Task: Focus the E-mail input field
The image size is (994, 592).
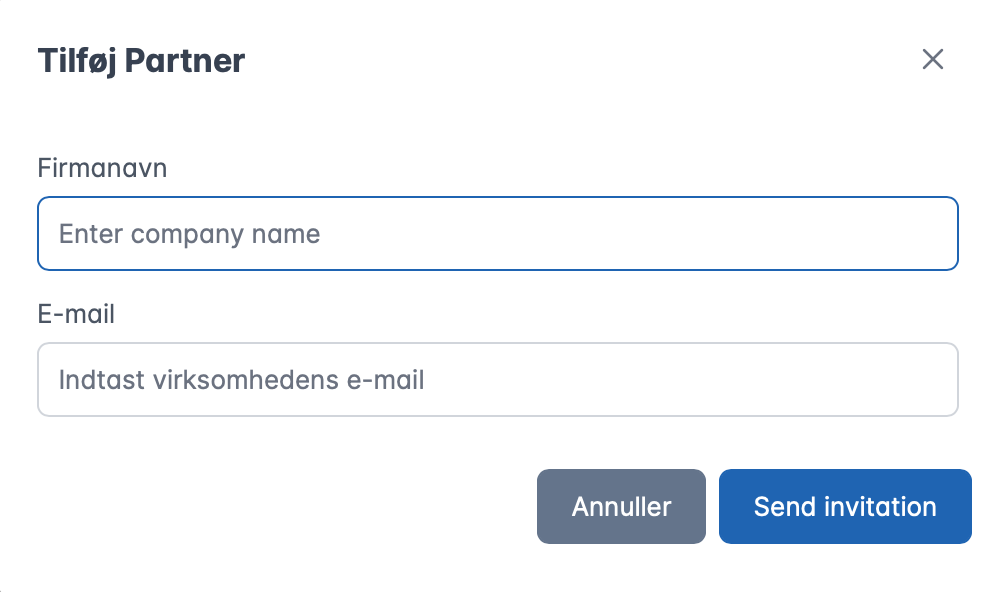Action: 497,380
